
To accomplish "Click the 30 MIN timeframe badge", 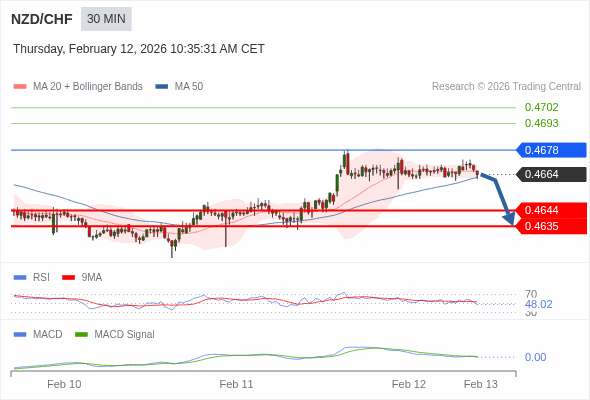I will pos(106,19).
